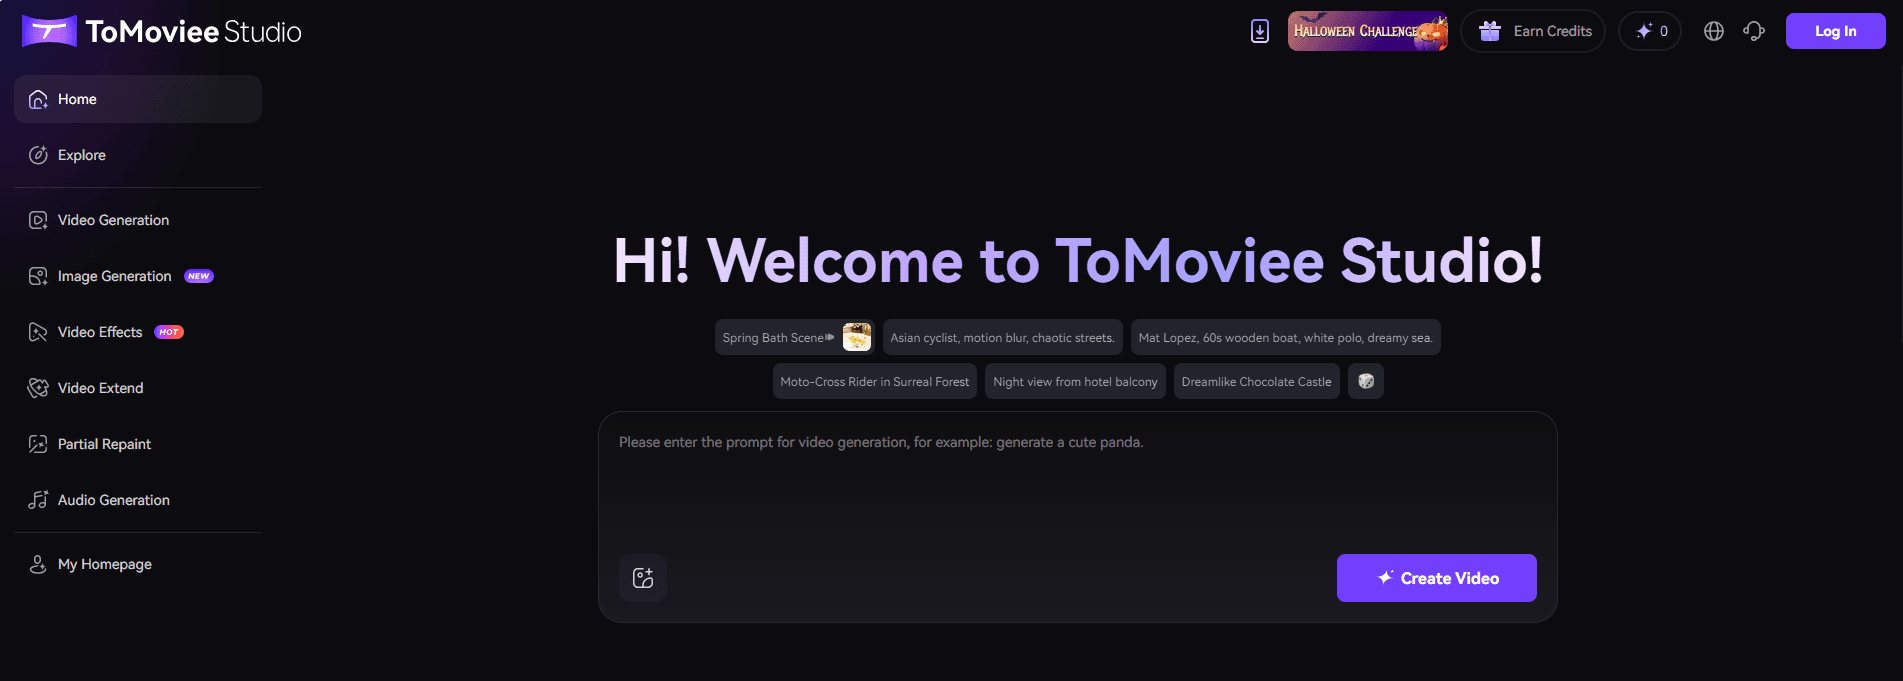Open the language globe icon

pos(1714,31)
